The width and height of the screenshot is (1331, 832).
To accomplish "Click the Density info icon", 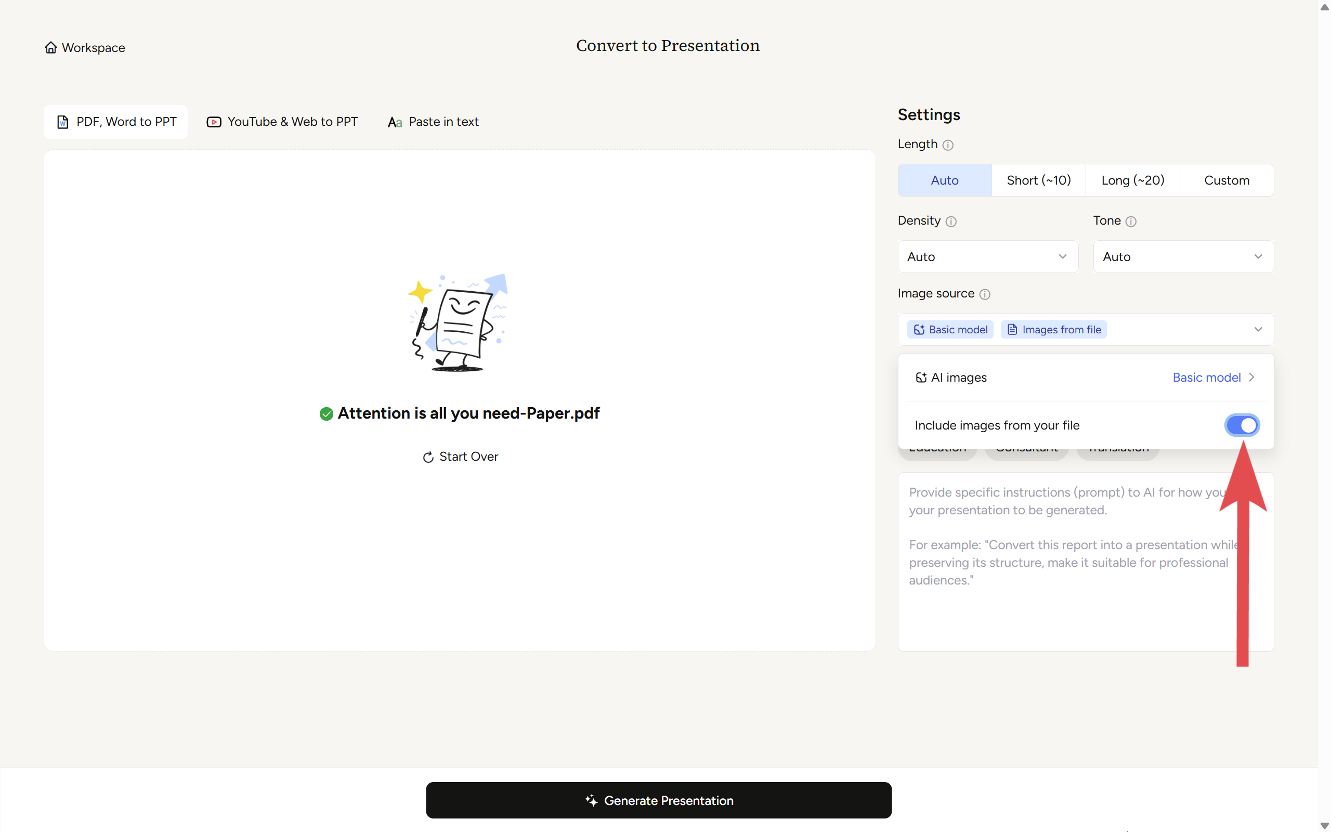I will coord(951,221).
